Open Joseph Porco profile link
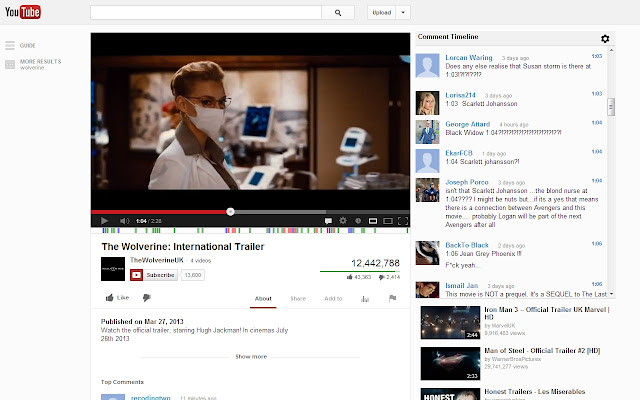 tap(467, 182)
